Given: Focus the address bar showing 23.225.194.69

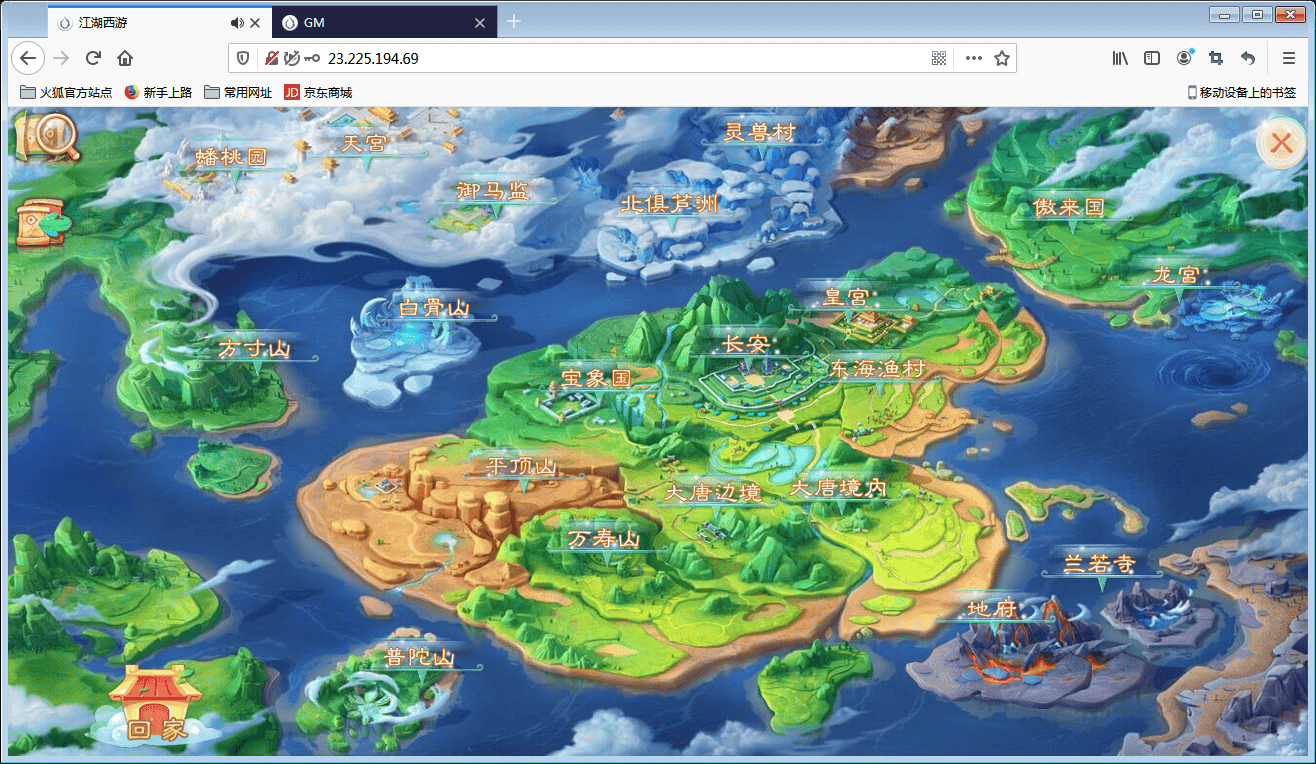Looking at the screenshot, I should coord(620,58).
